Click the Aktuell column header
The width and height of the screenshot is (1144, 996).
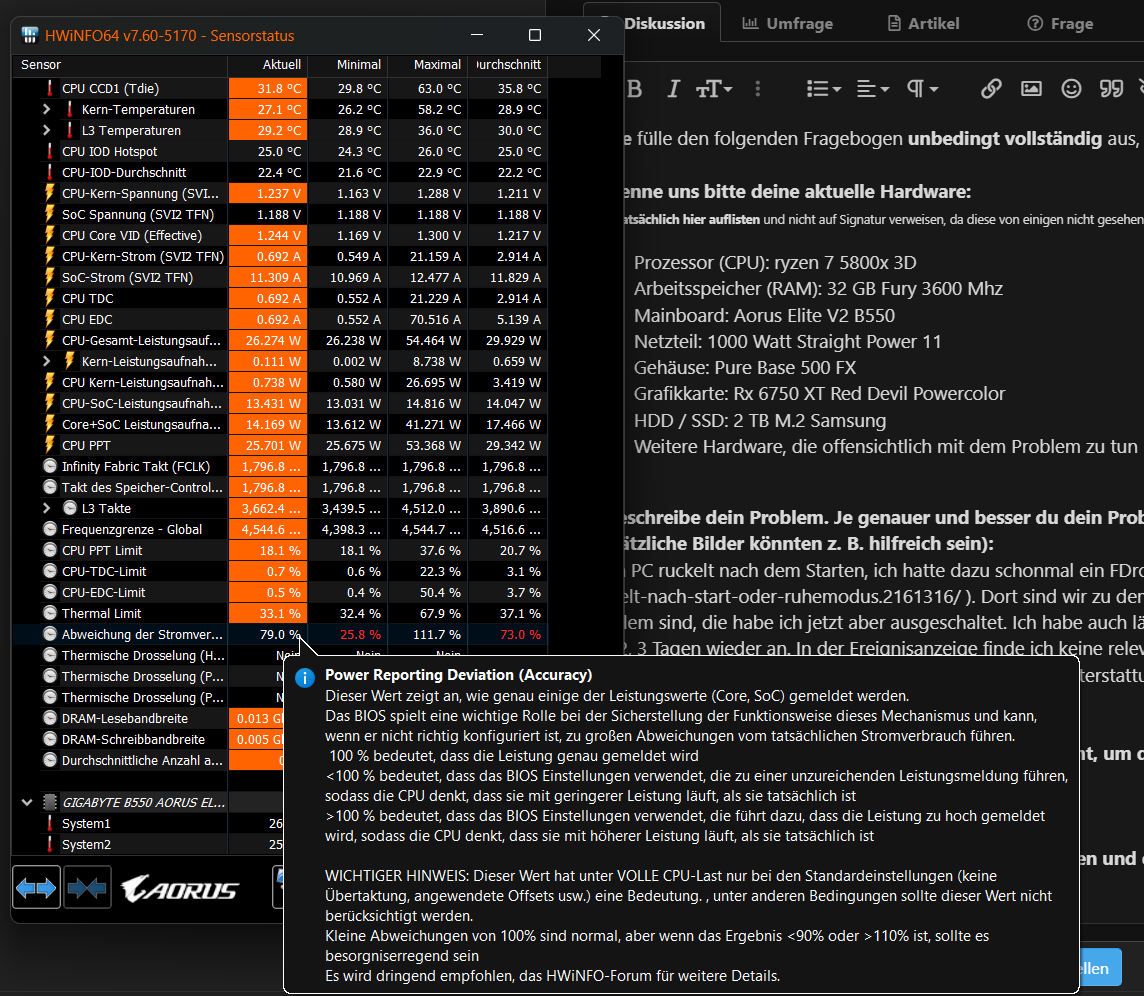coord(268,65)
